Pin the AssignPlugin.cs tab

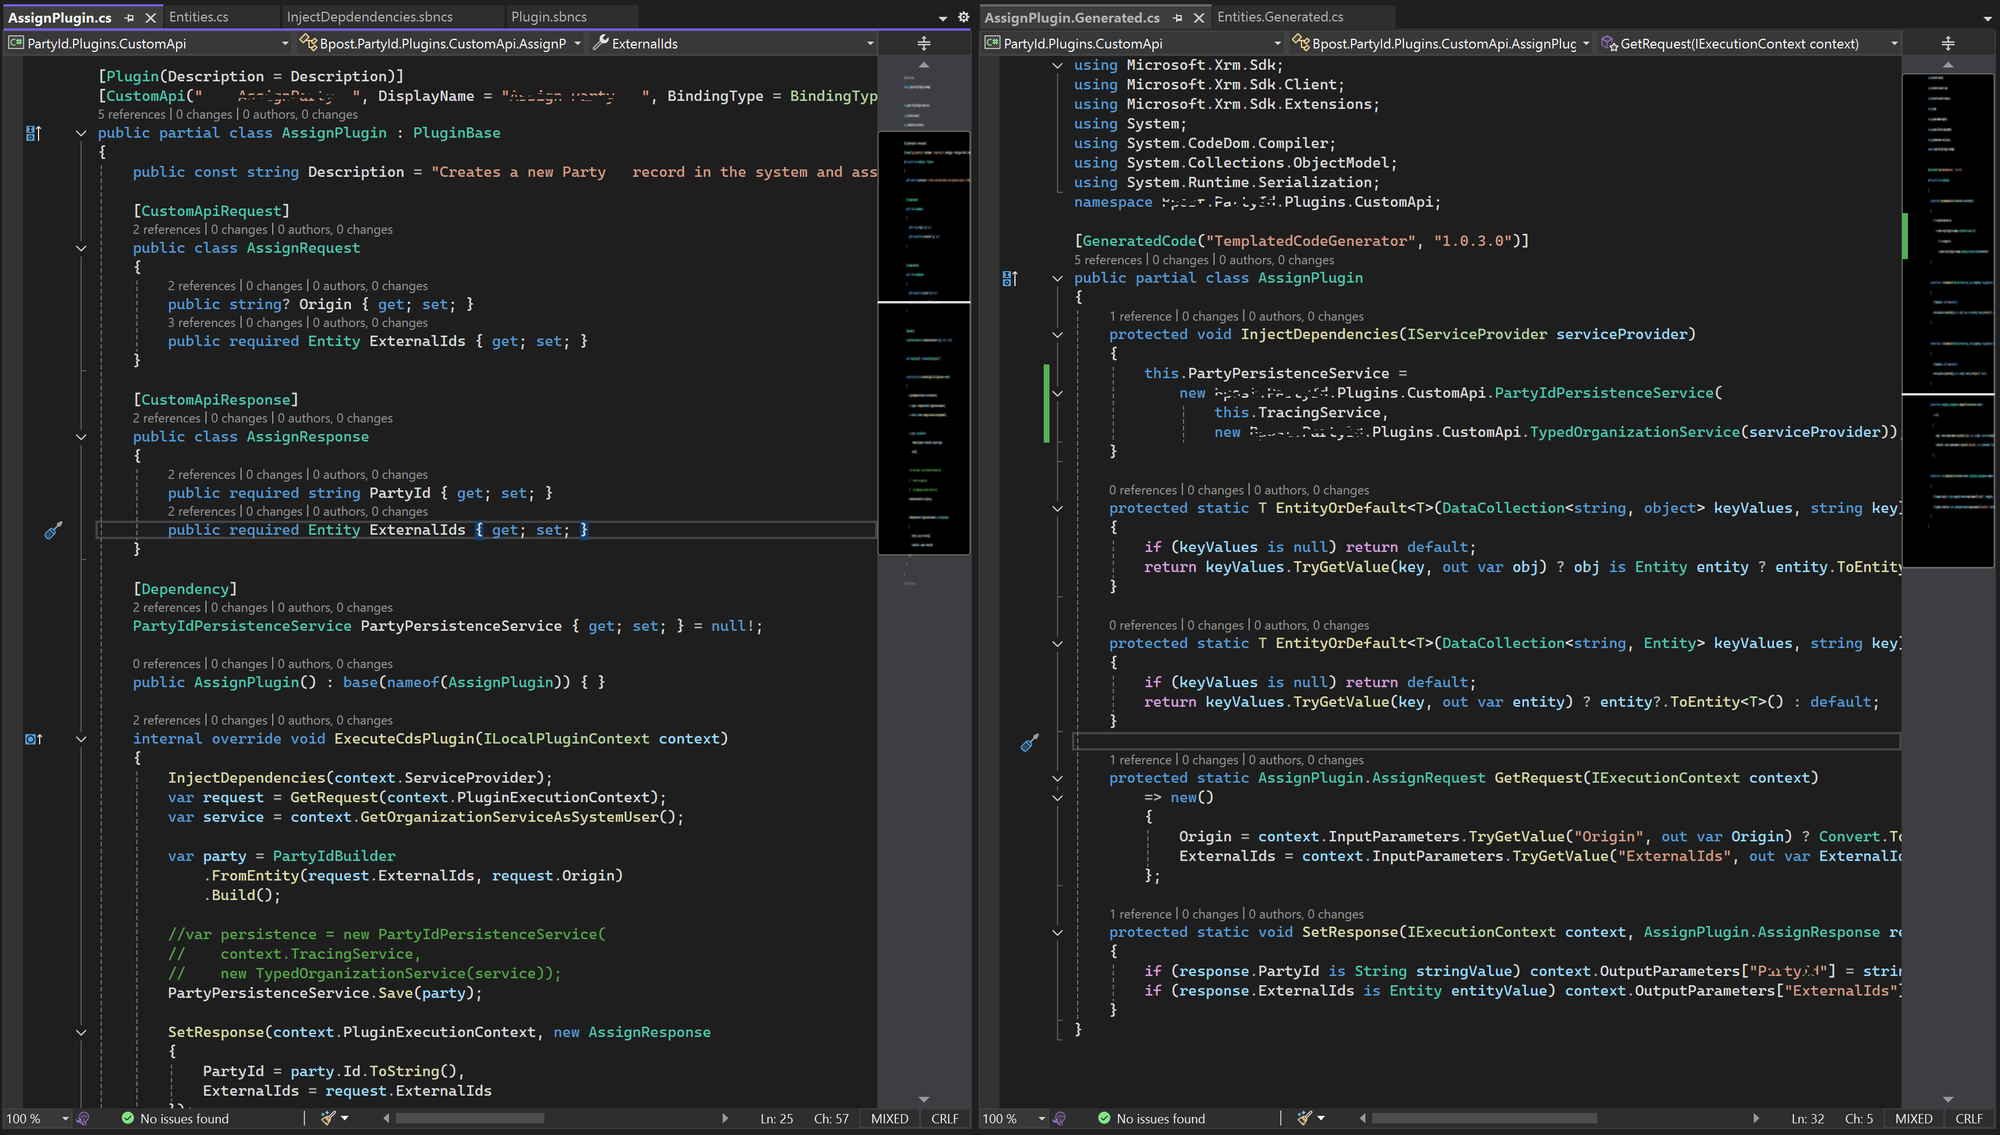point(130,18)
